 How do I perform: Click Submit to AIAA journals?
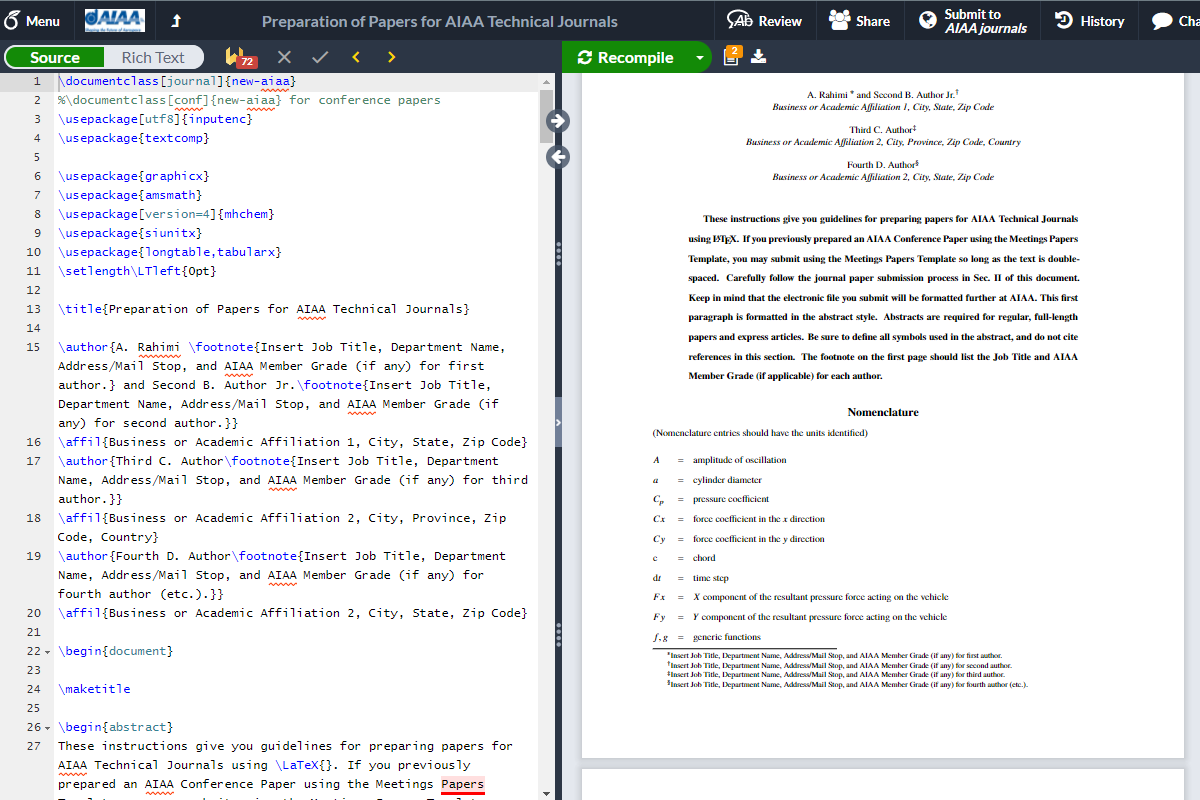click(973, 21)
